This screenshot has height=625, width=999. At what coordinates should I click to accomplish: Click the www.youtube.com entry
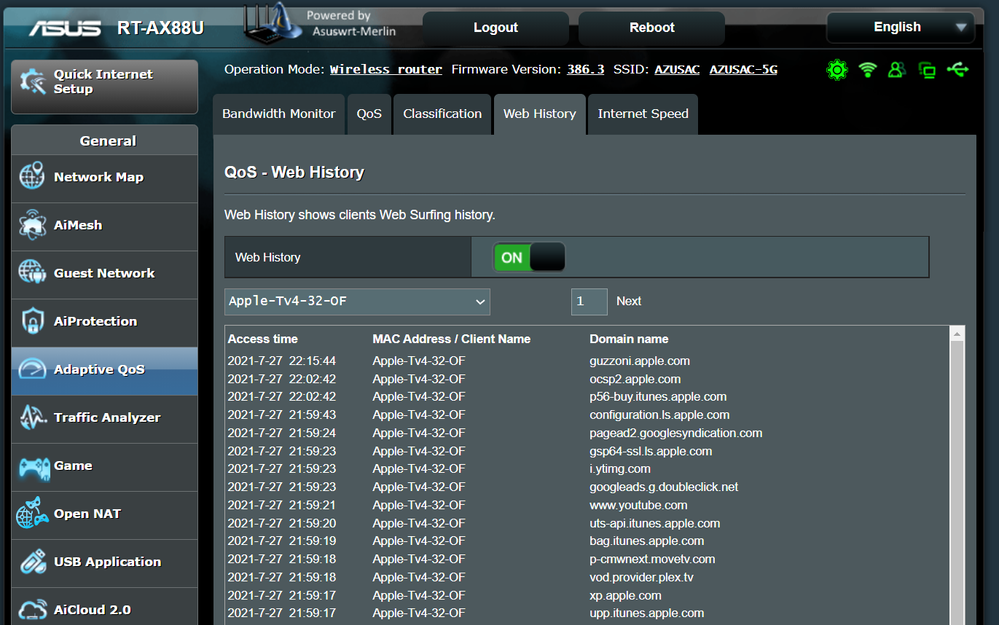[638, 505]
